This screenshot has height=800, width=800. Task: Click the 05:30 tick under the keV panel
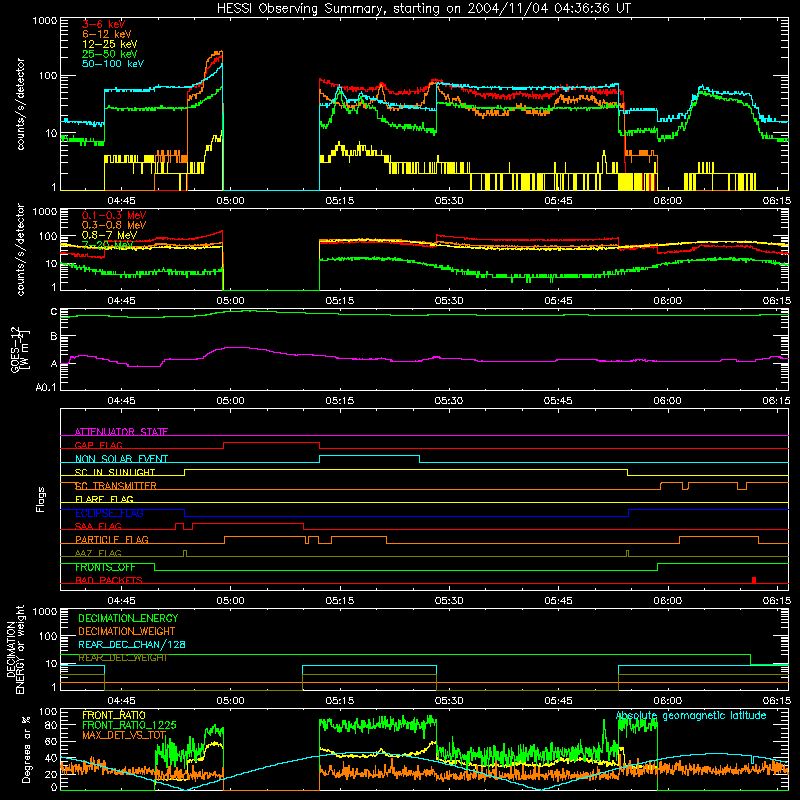pyautogui.click(x=449, y=201)
